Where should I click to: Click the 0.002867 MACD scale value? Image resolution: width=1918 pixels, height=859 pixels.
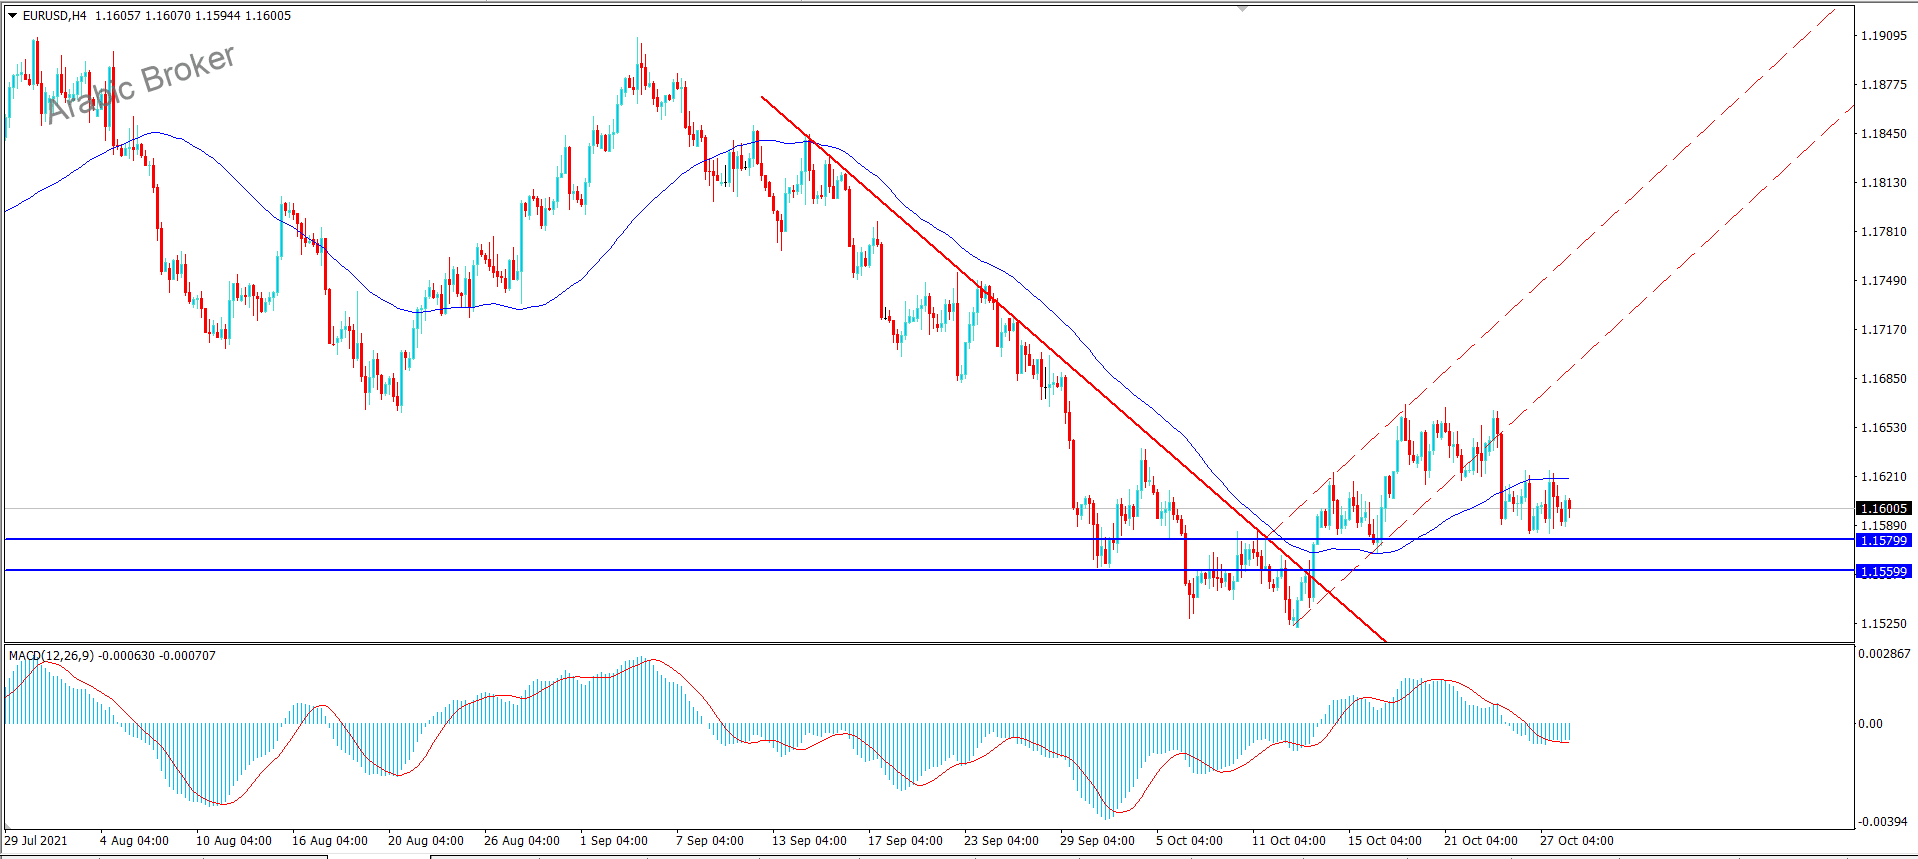coord(1883,654)
